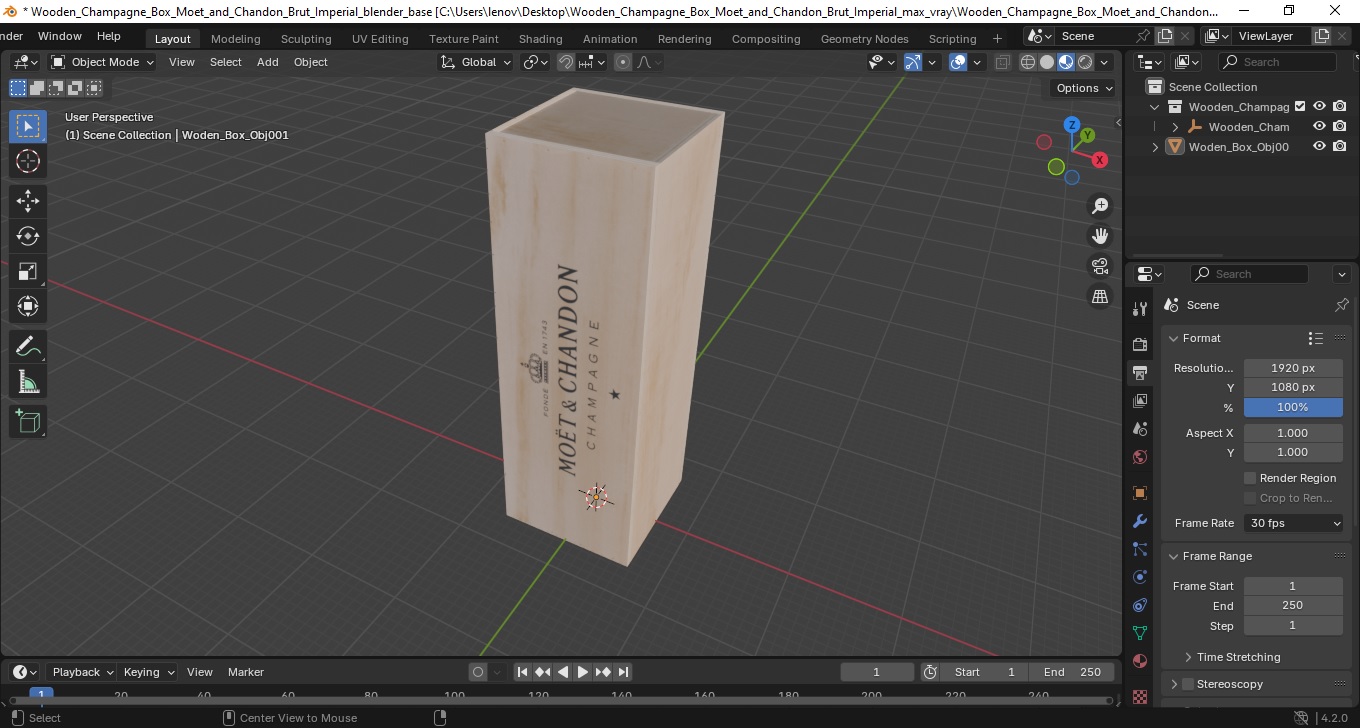This screenshot has width=1360, height=728.
Task: Switch to solid viewport shading
Action: [1047, 62]
